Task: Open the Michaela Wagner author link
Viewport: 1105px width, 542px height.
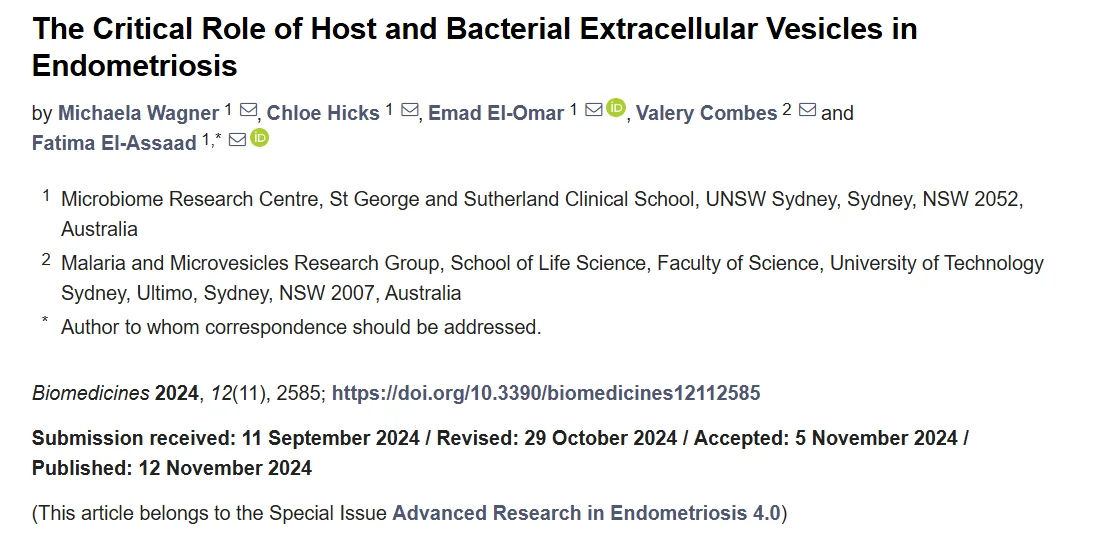Action: click(x=139, y=113)
